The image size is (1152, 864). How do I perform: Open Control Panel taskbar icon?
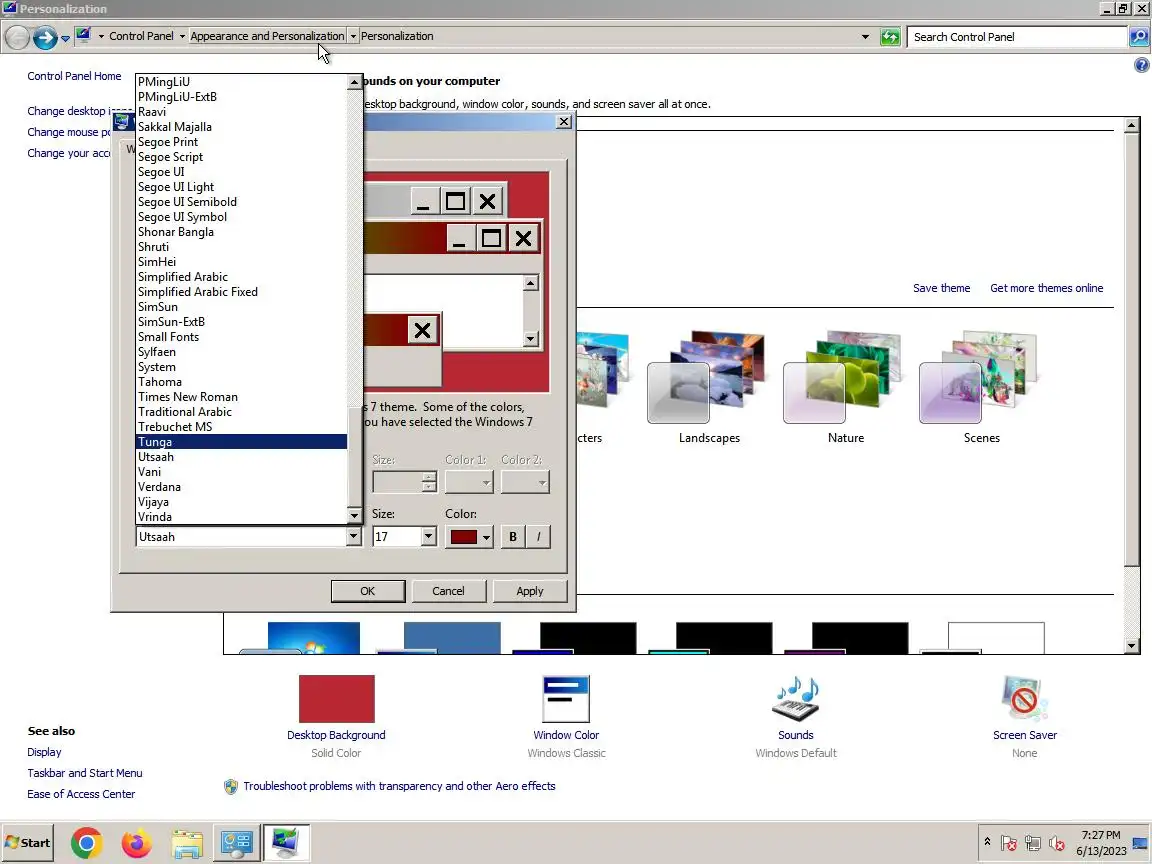[237, 843]
